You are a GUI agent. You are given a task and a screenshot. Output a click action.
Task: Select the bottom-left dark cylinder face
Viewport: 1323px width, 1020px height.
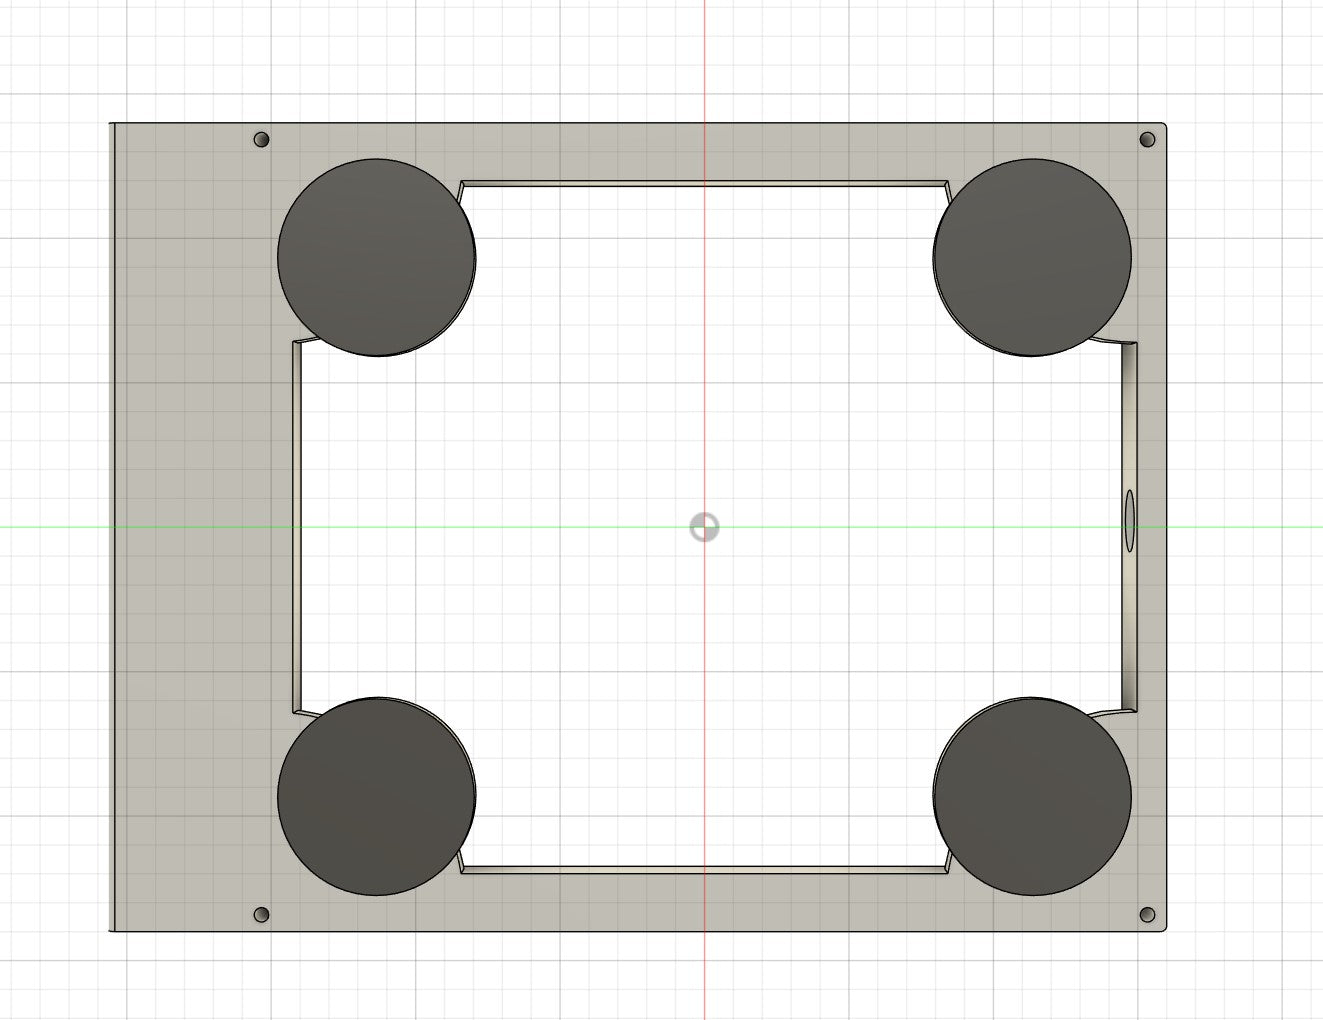coord(375,796)
